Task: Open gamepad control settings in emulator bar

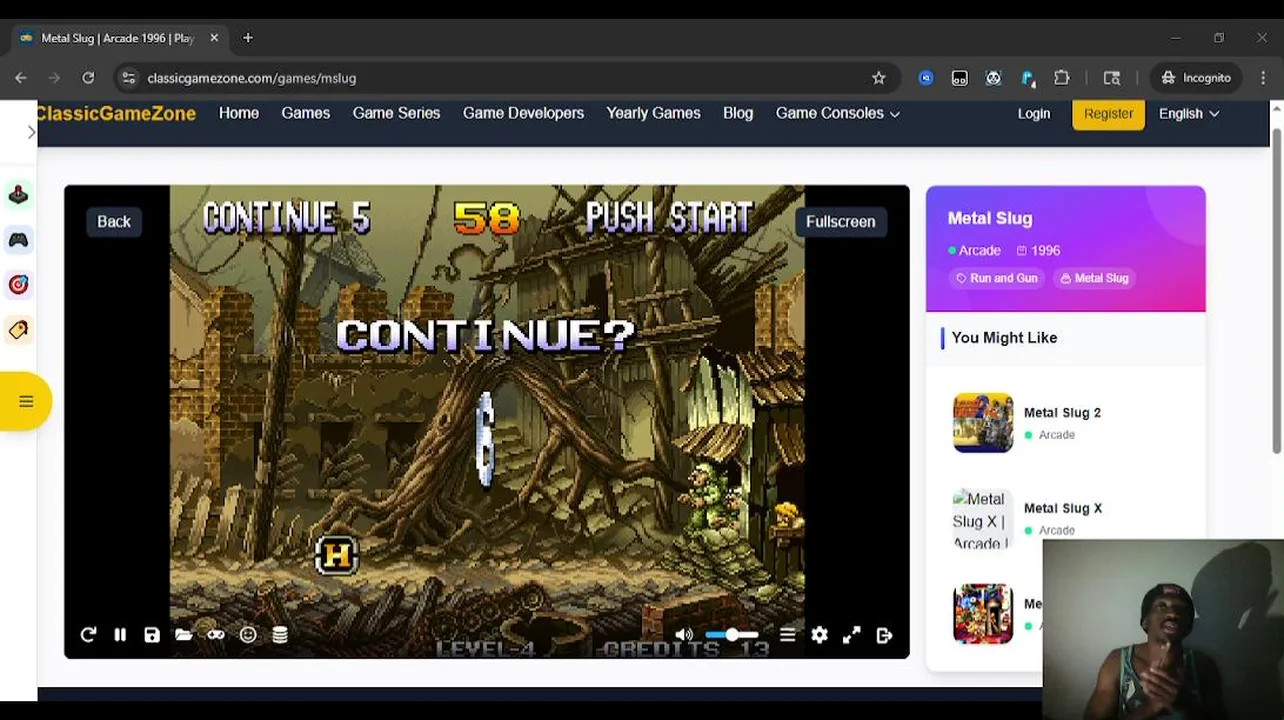Action: tap(216, 635)
